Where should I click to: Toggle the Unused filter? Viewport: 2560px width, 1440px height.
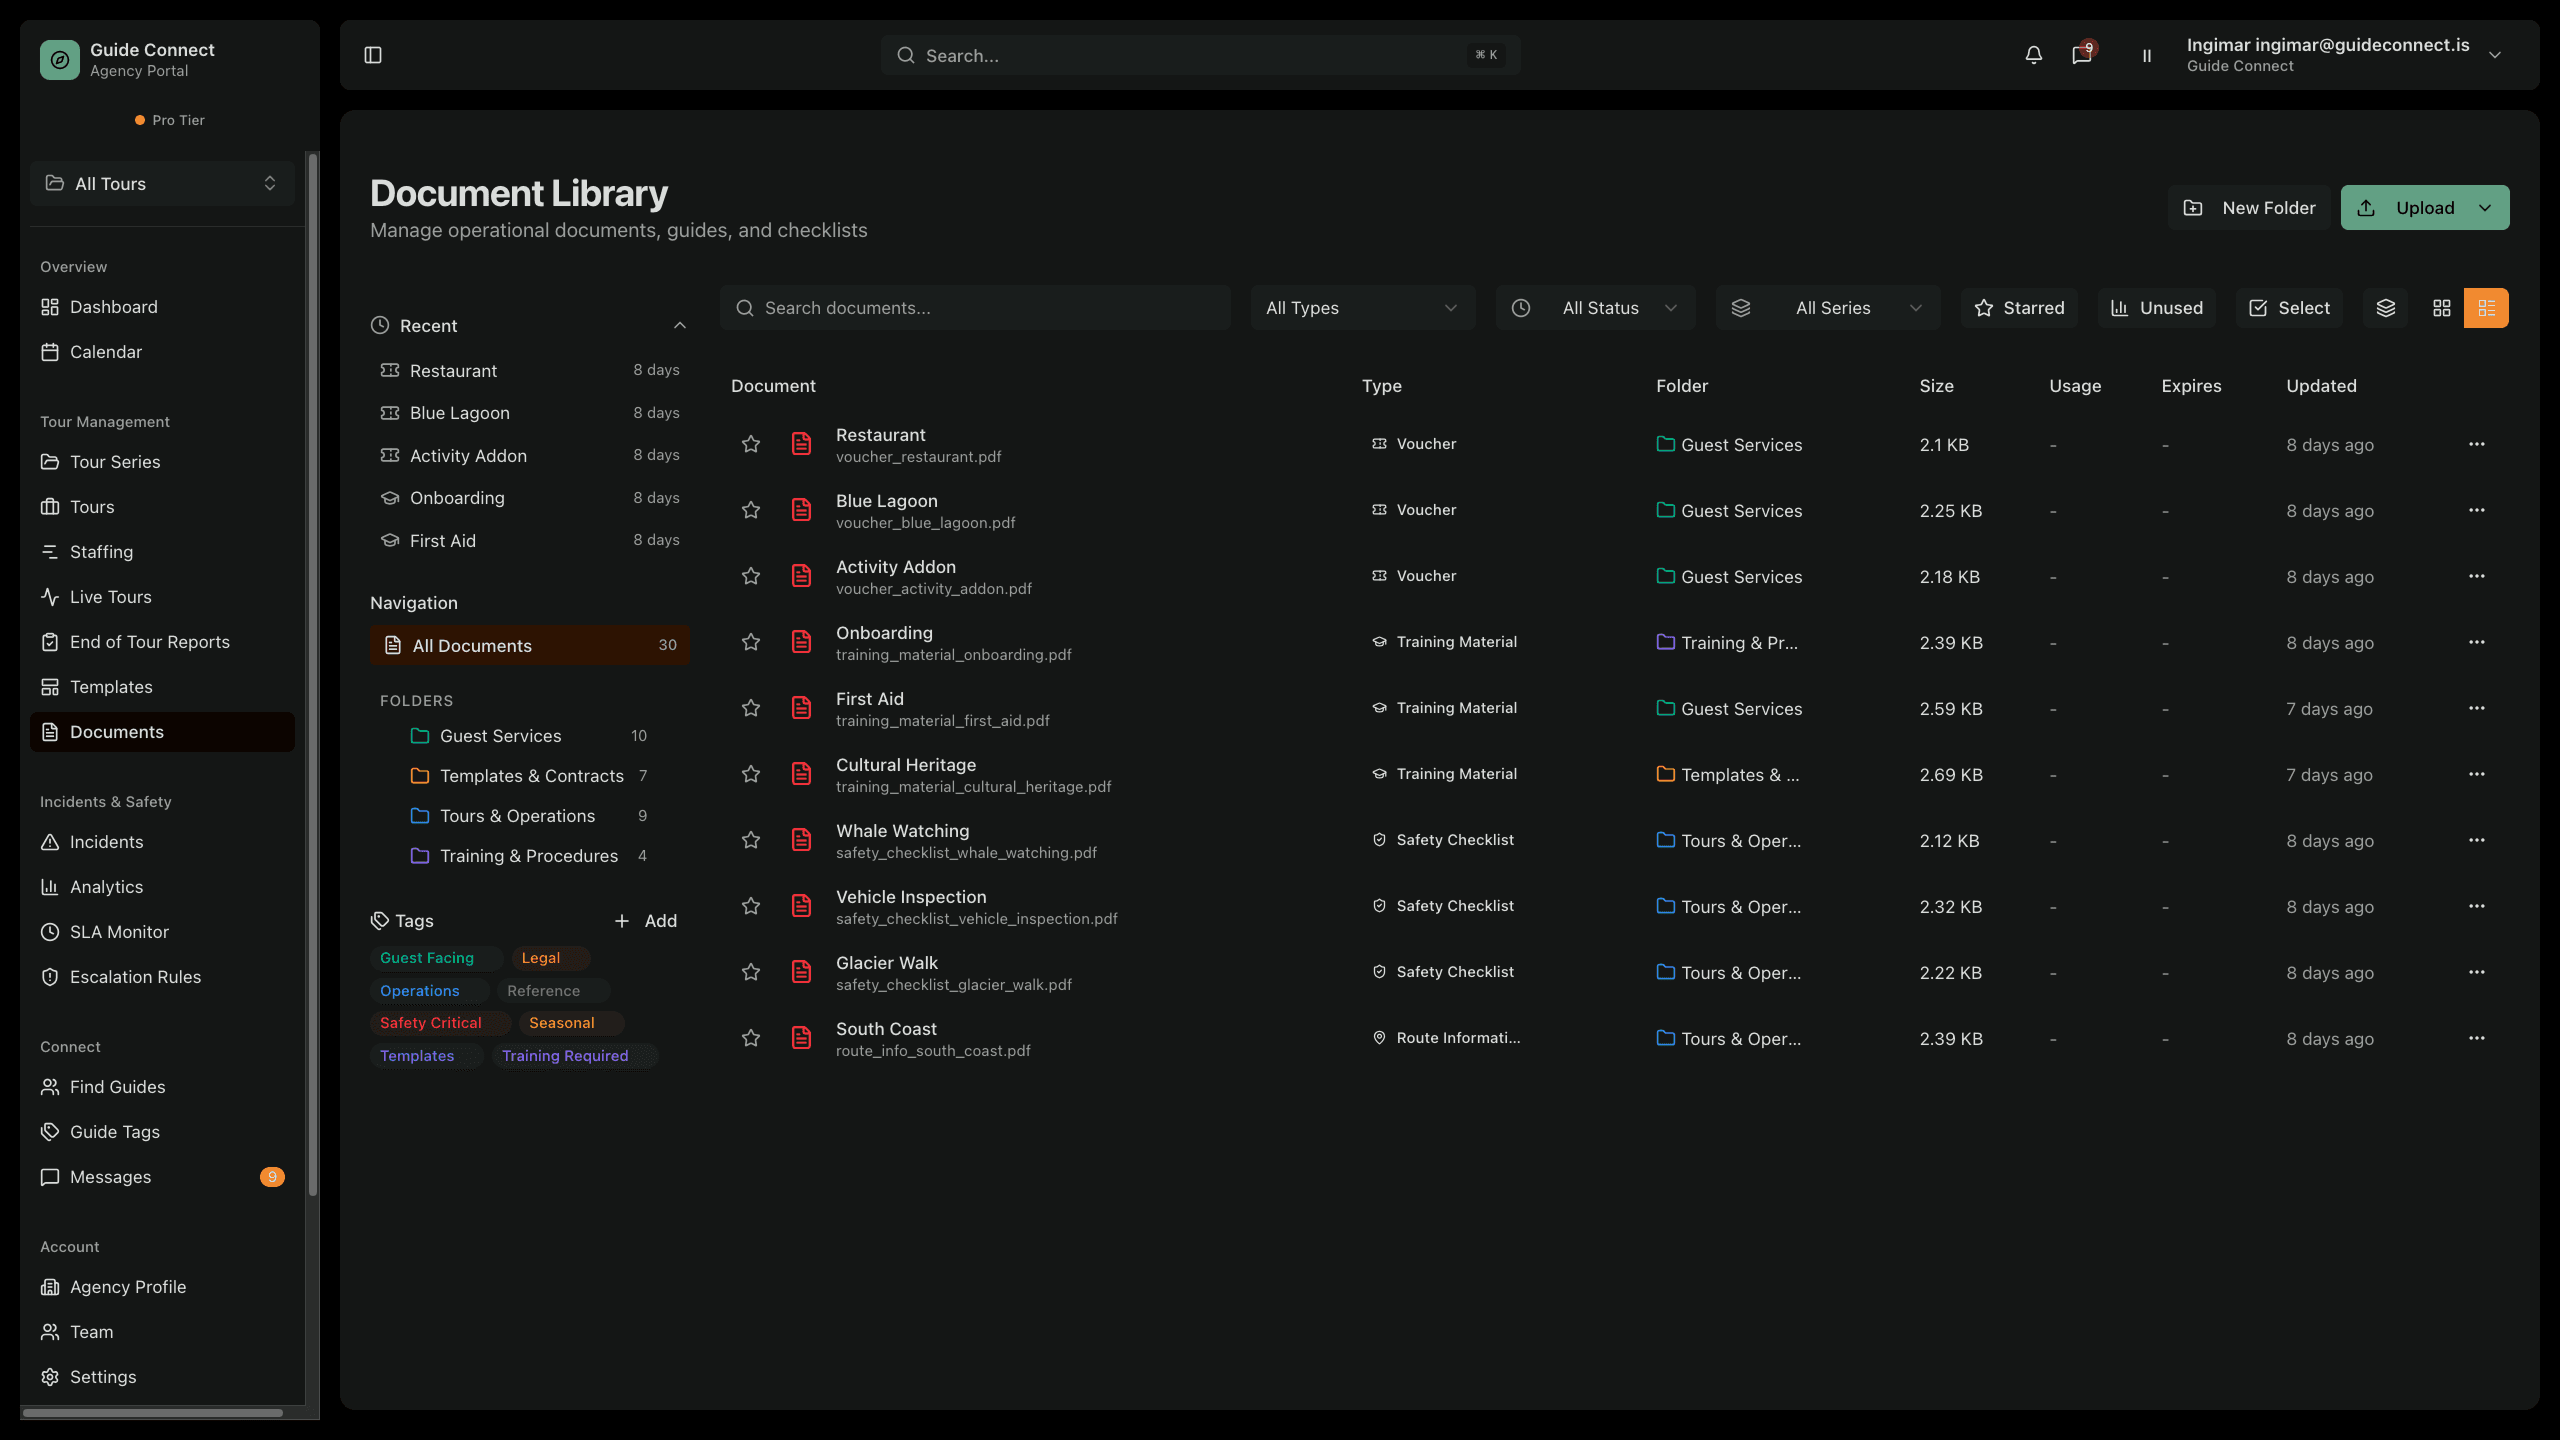[2156, 307]
